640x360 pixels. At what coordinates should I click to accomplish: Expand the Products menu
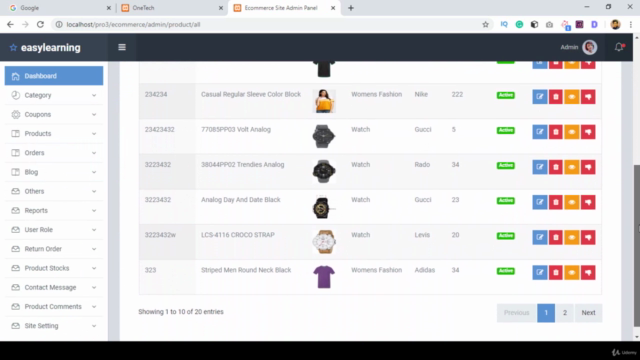[x=54, y=133]
